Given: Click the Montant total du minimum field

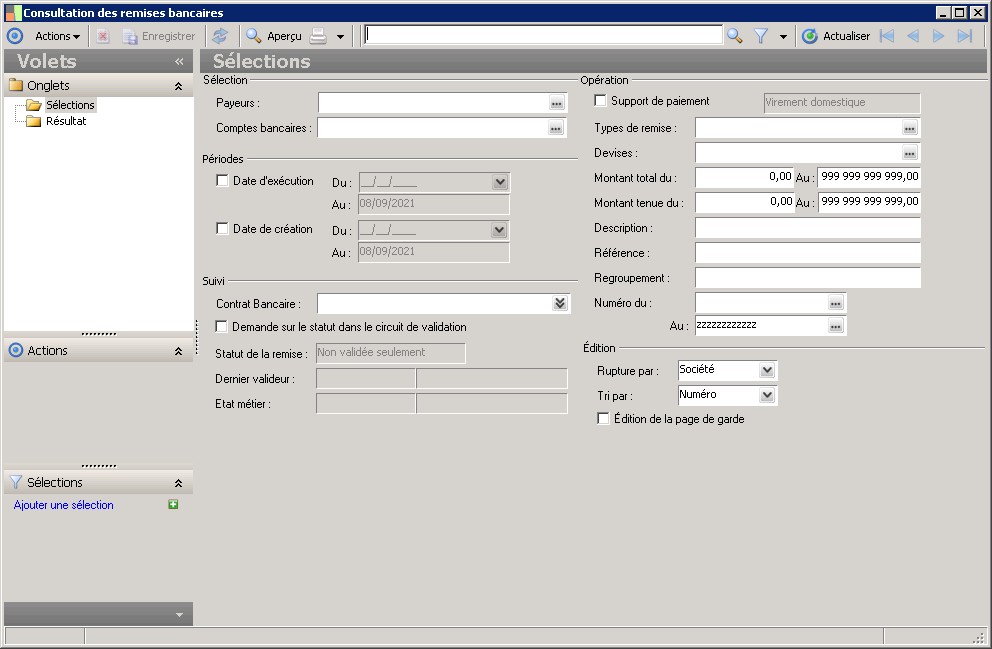Looking at the screenshot, I should tap(744, 177).
